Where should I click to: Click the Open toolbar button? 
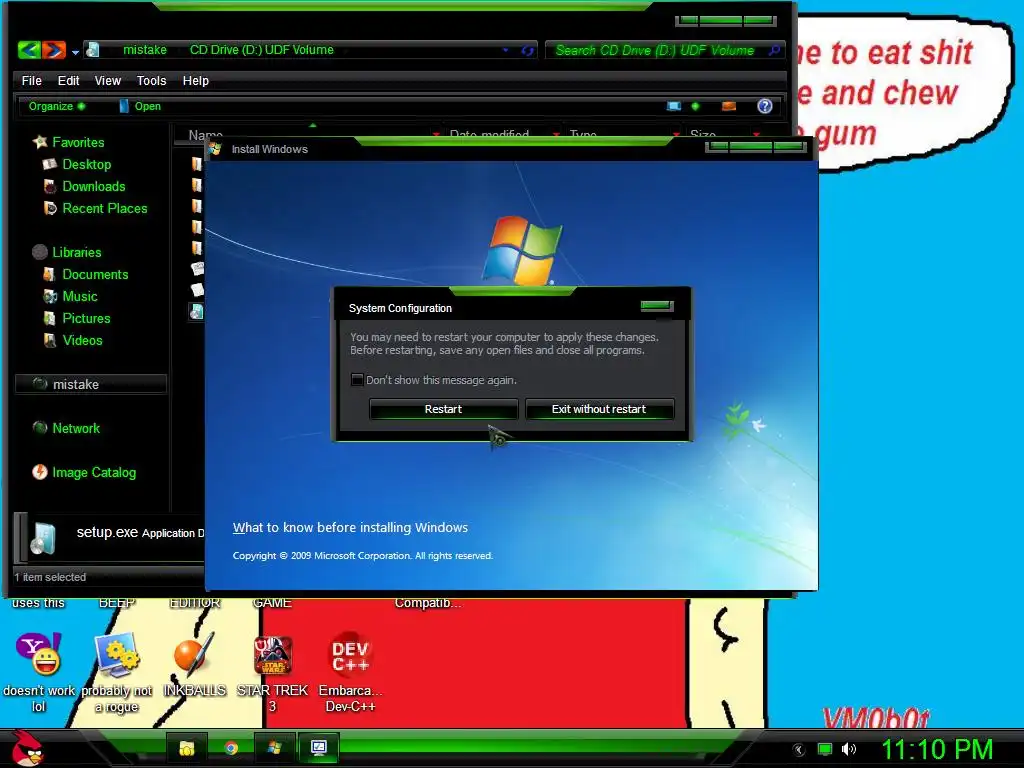[140, 106]
